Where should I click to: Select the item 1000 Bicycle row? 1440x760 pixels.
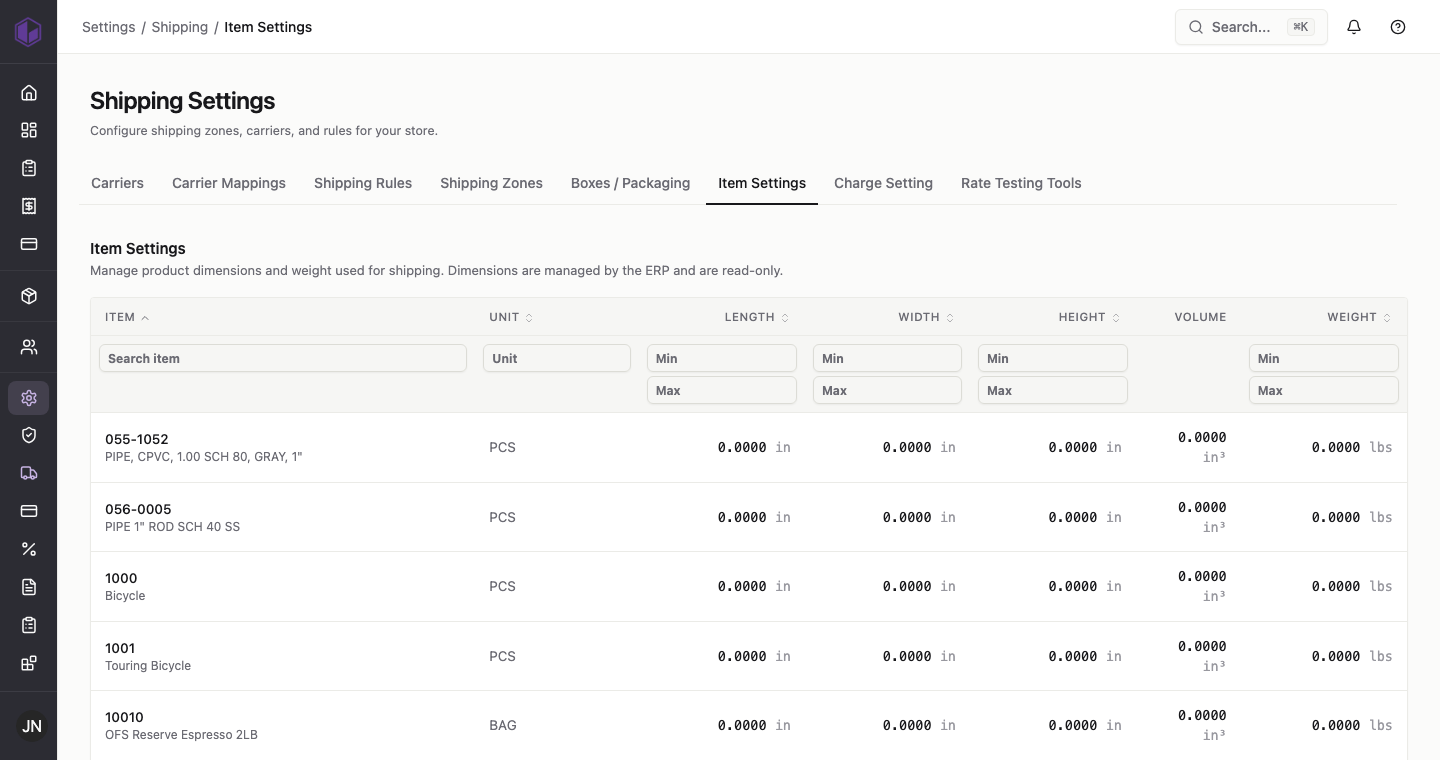tap(748, 586)
